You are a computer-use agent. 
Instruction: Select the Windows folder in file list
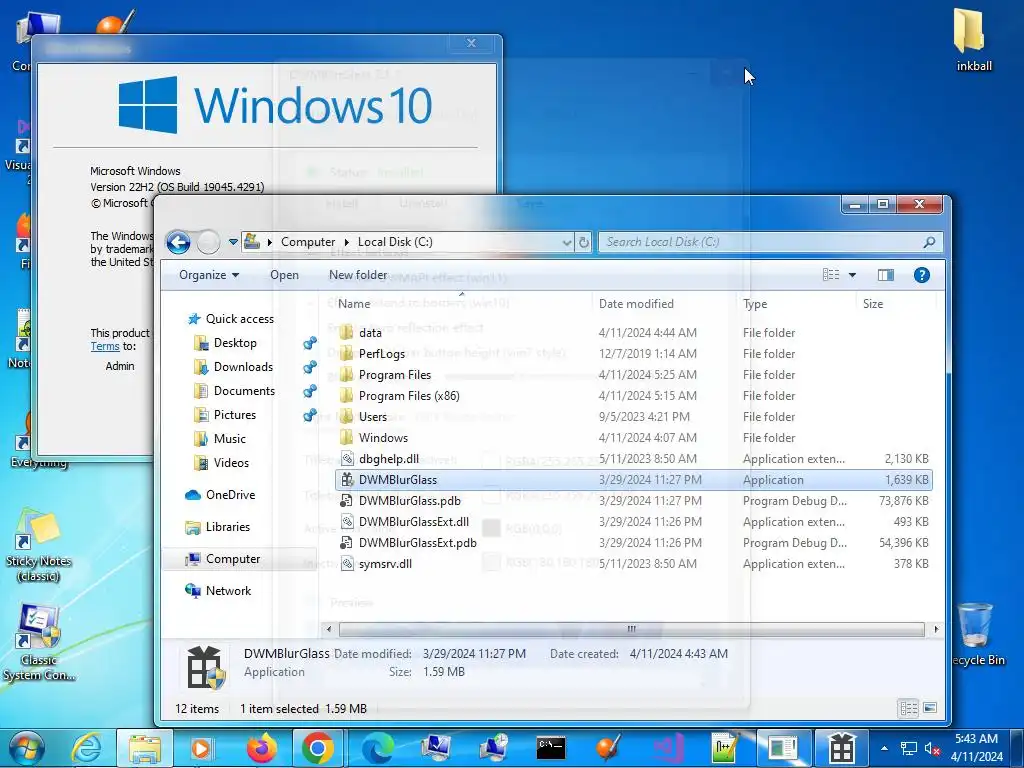[x=383, y=438]
